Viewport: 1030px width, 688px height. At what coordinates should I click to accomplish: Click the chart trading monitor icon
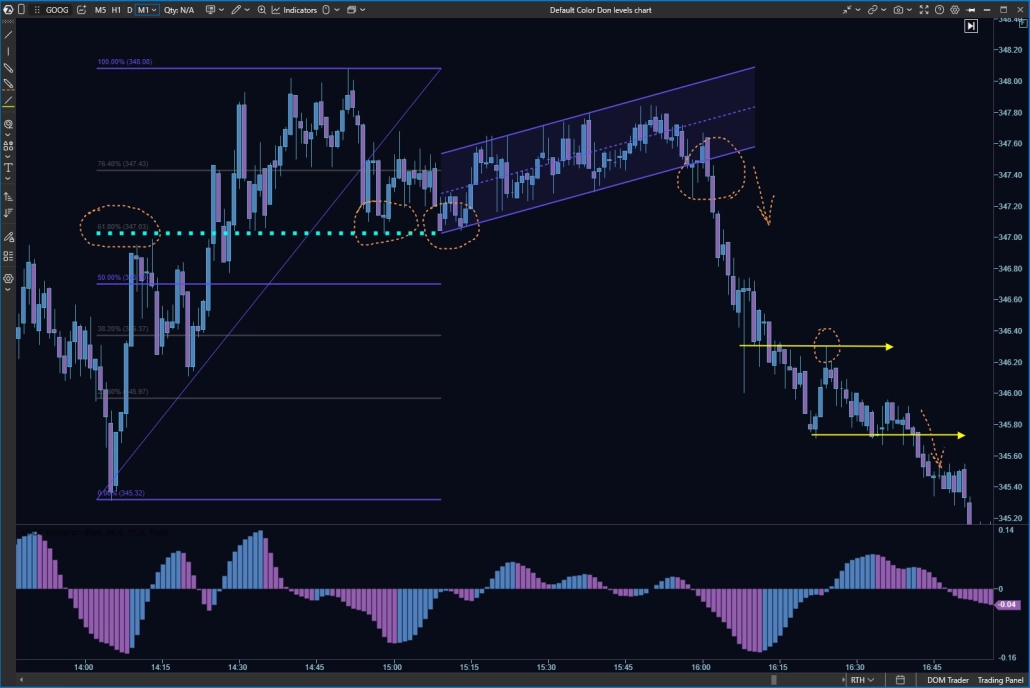210,10
